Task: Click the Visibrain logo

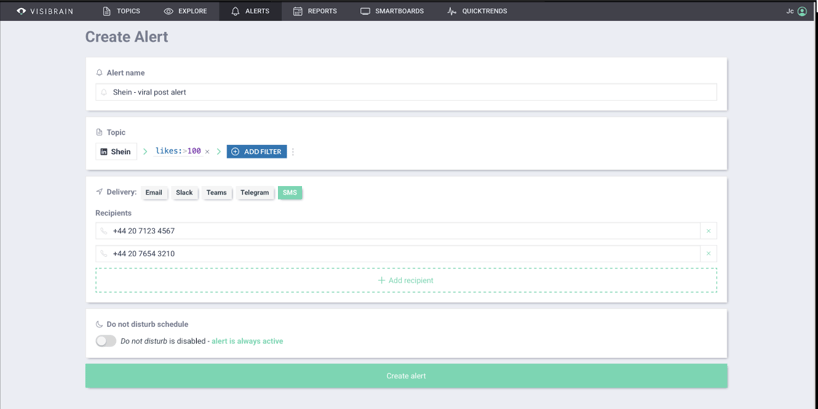Action: [x=45, y=11]
